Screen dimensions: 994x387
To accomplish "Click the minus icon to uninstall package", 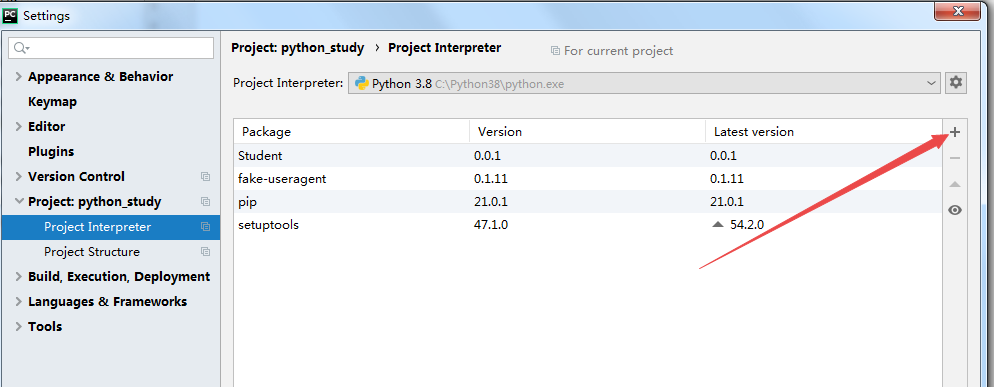I will [x=955, y=158].
